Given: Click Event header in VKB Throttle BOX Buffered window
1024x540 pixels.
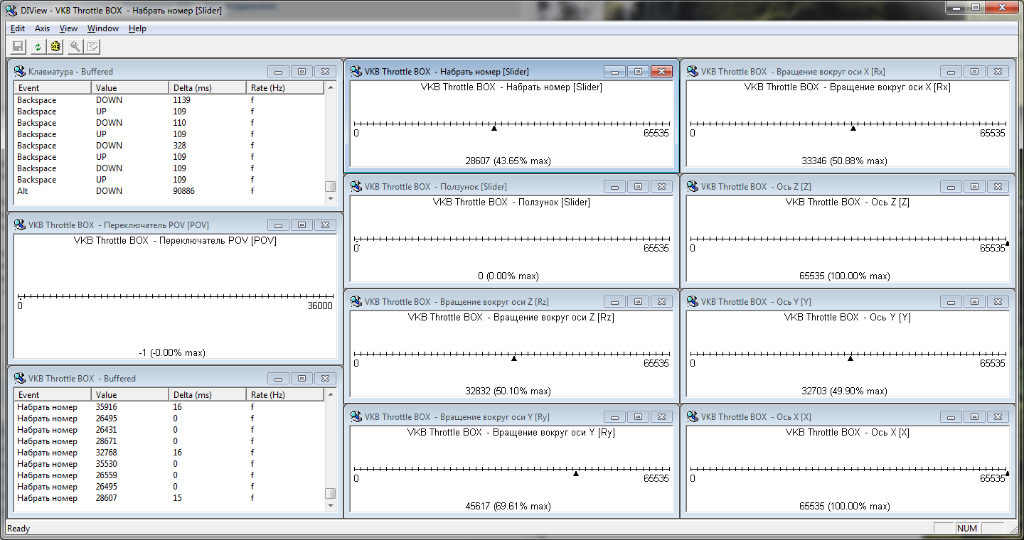Looking at the screenshot, I should tap(53, 394).
